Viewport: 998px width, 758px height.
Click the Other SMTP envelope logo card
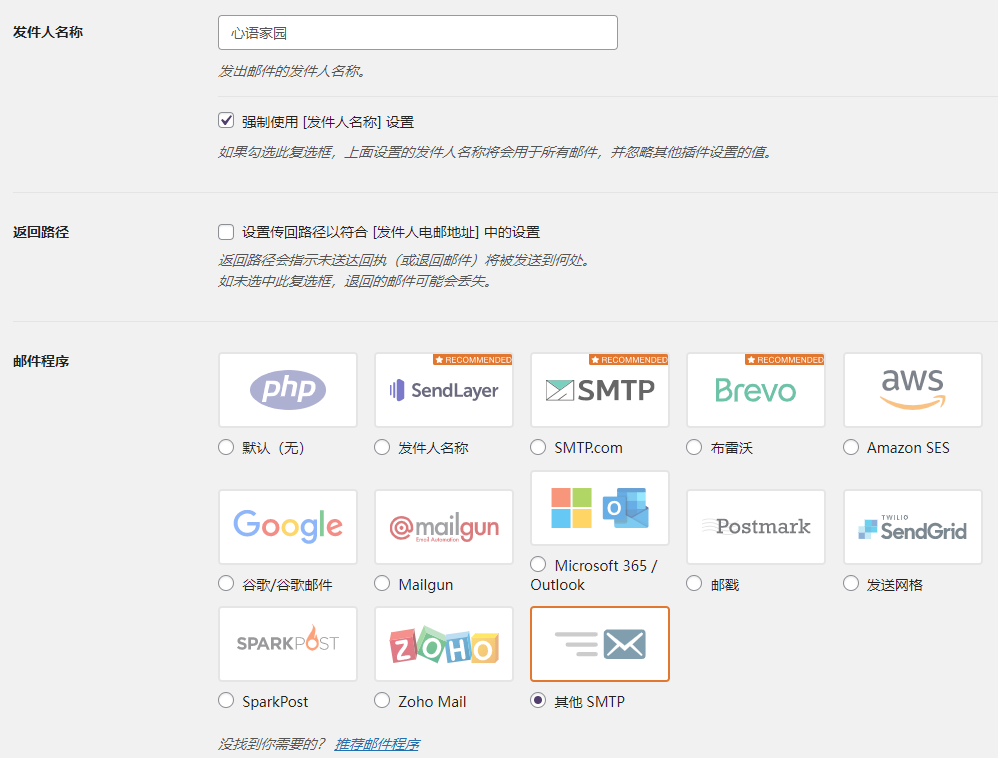pos(600,644)
